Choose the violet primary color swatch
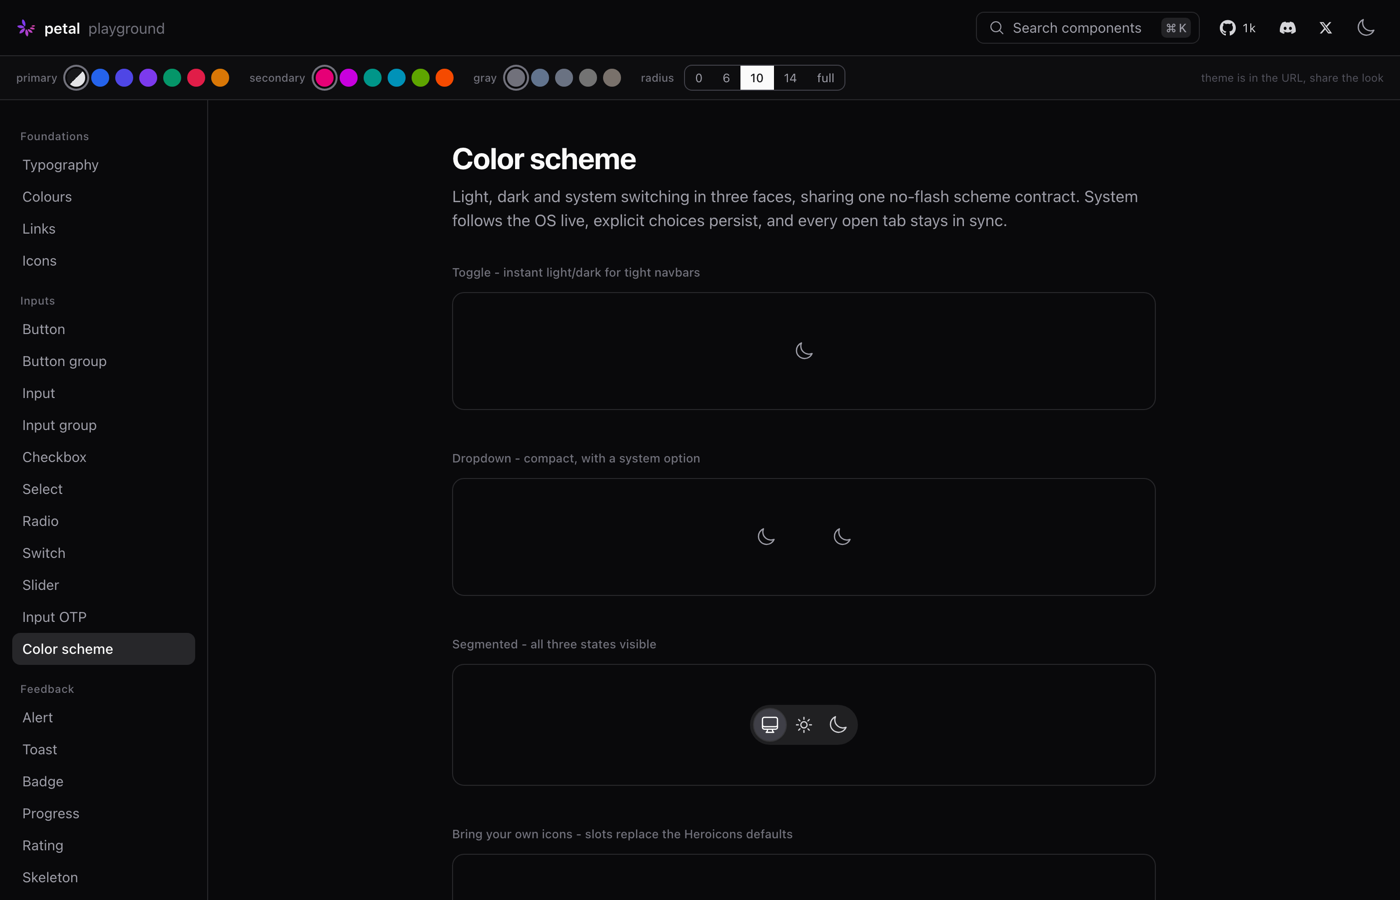 [x=148, y=78]
